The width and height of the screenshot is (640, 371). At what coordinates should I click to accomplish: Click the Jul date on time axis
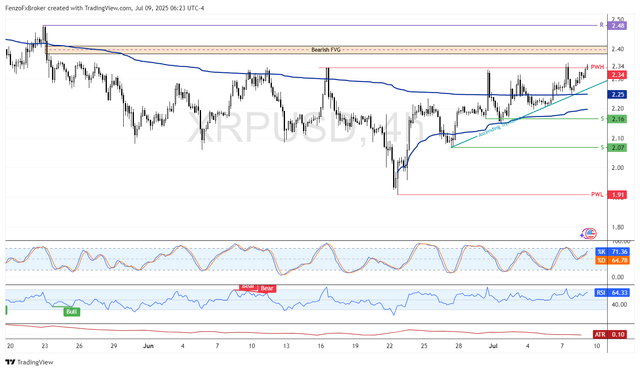[x=493, y=346]
